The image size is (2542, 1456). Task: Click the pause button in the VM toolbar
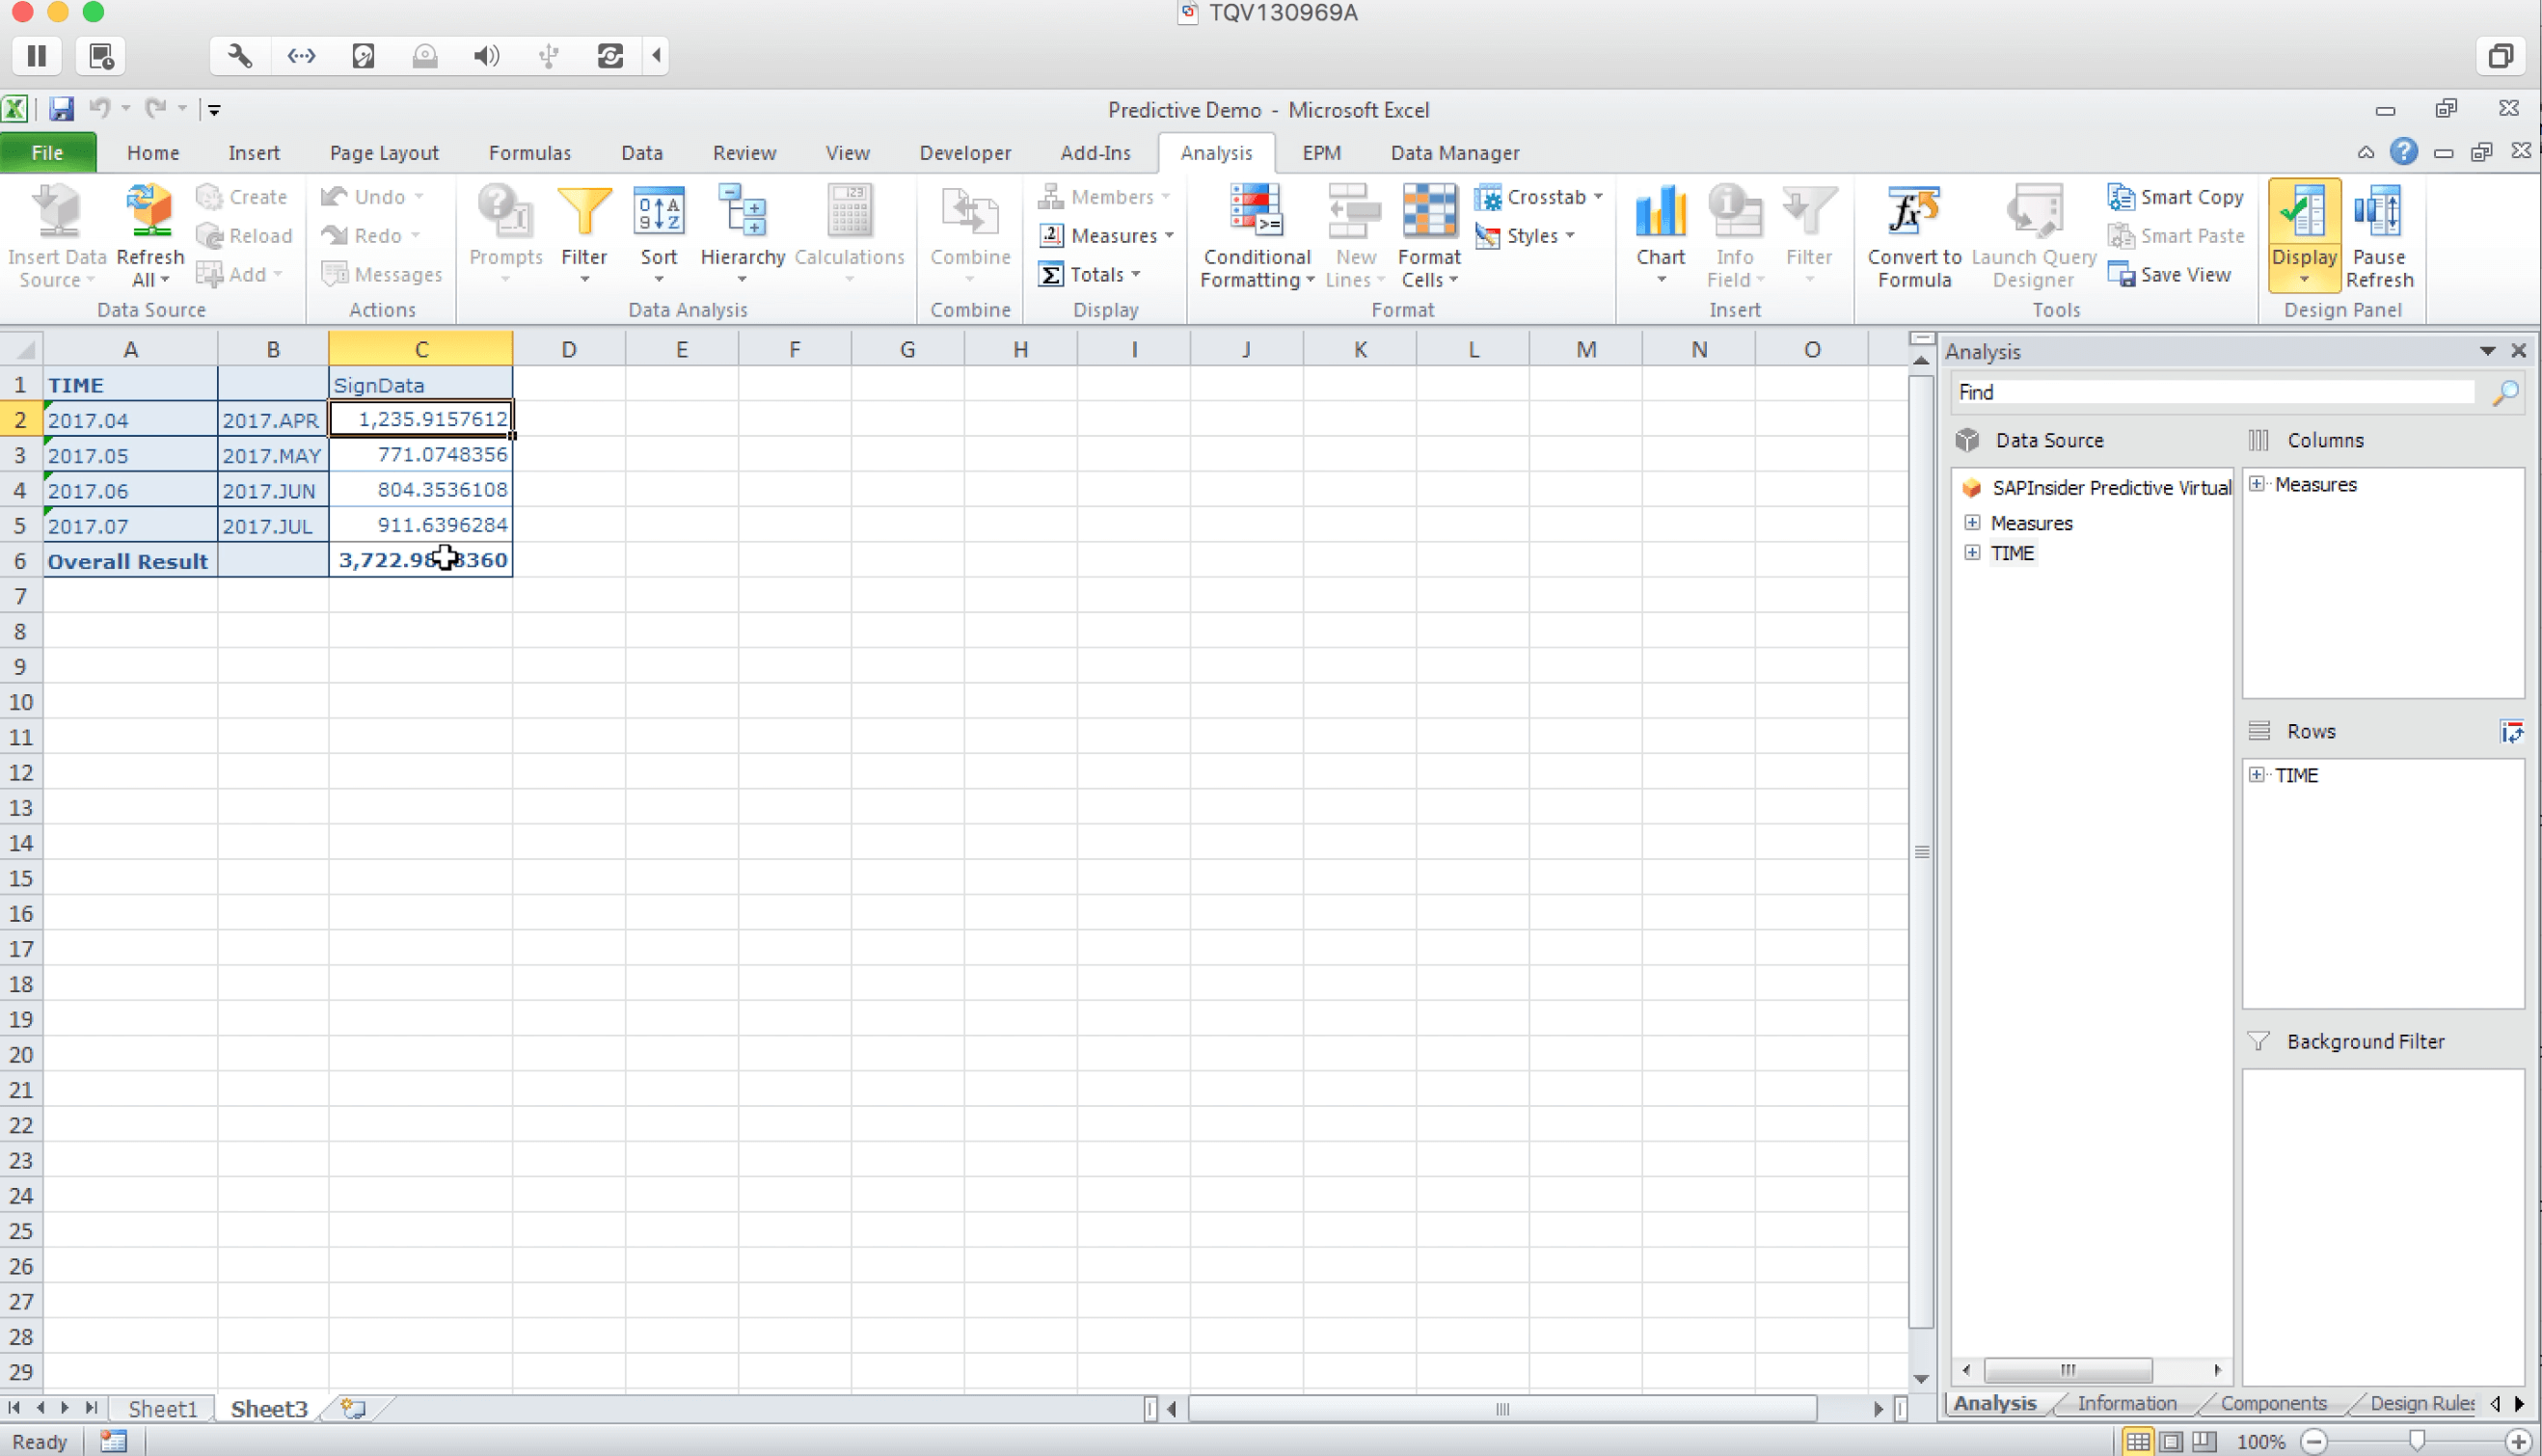37,56
